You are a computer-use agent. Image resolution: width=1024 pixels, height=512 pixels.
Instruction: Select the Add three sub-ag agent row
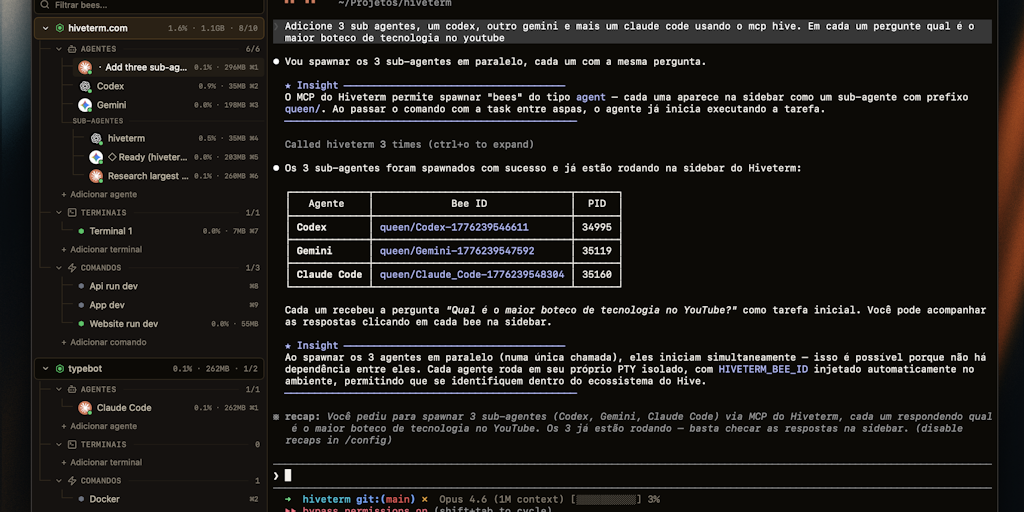click(x=168, y=67)
